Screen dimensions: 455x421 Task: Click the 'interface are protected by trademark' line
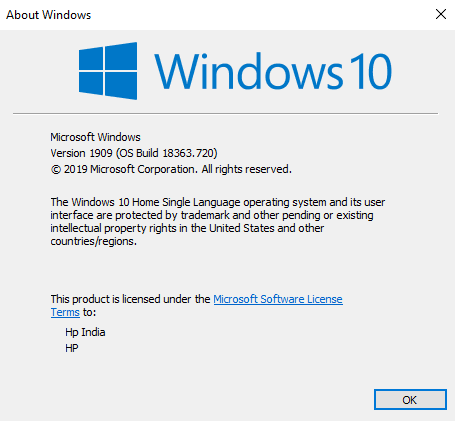pos(212,215)
